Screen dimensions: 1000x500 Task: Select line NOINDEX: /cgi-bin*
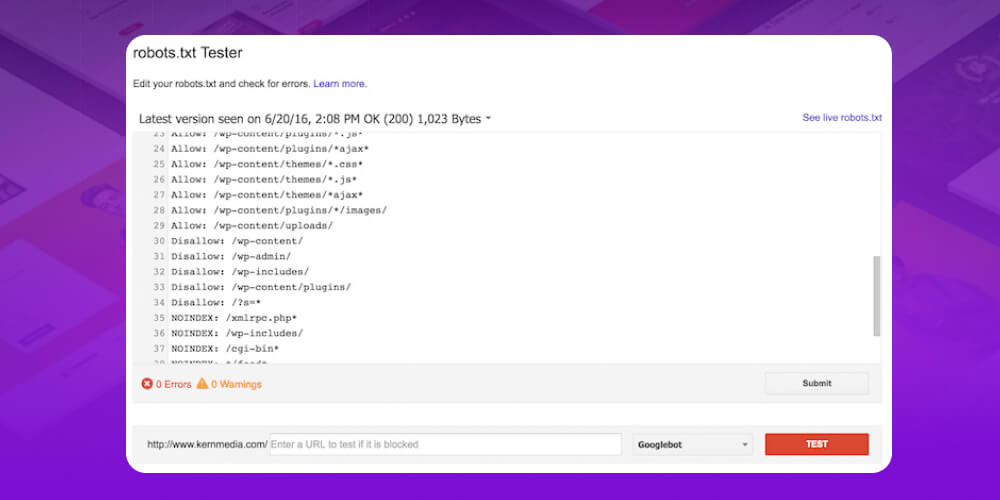click(x=225, y=348)
